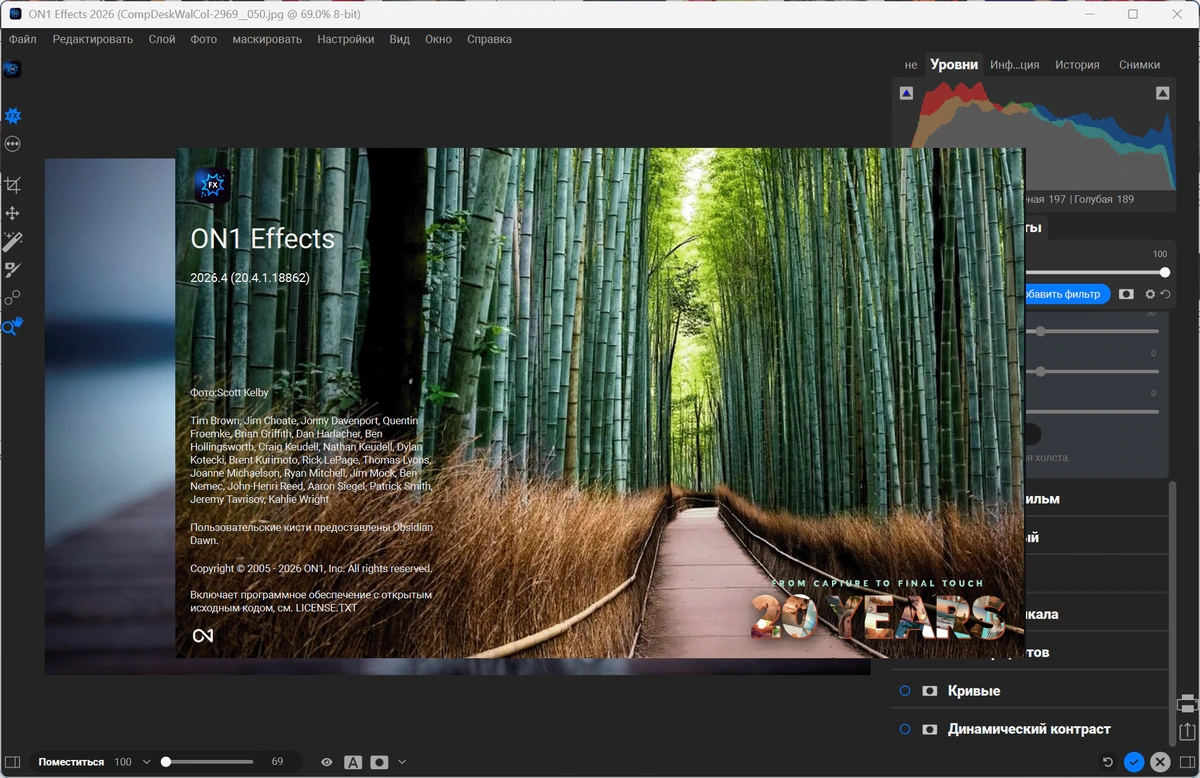Enable or disable Динамический контраст filter circle
The height and width of the screenshot is (778, 1200).
point(905,729)
